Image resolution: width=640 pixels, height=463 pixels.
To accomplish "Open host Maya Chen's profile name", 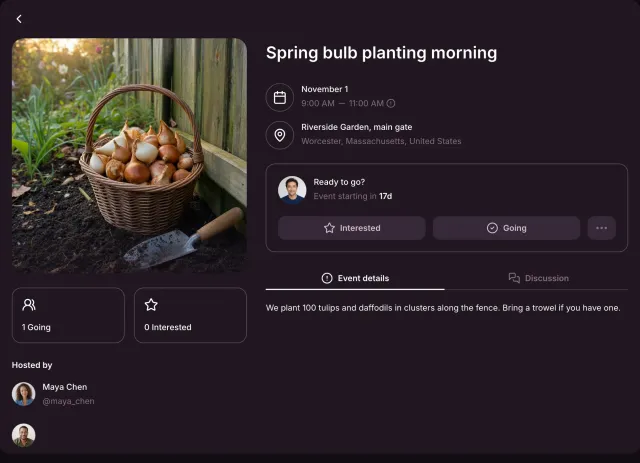I will pyautogui.click(x=64, y=387).
